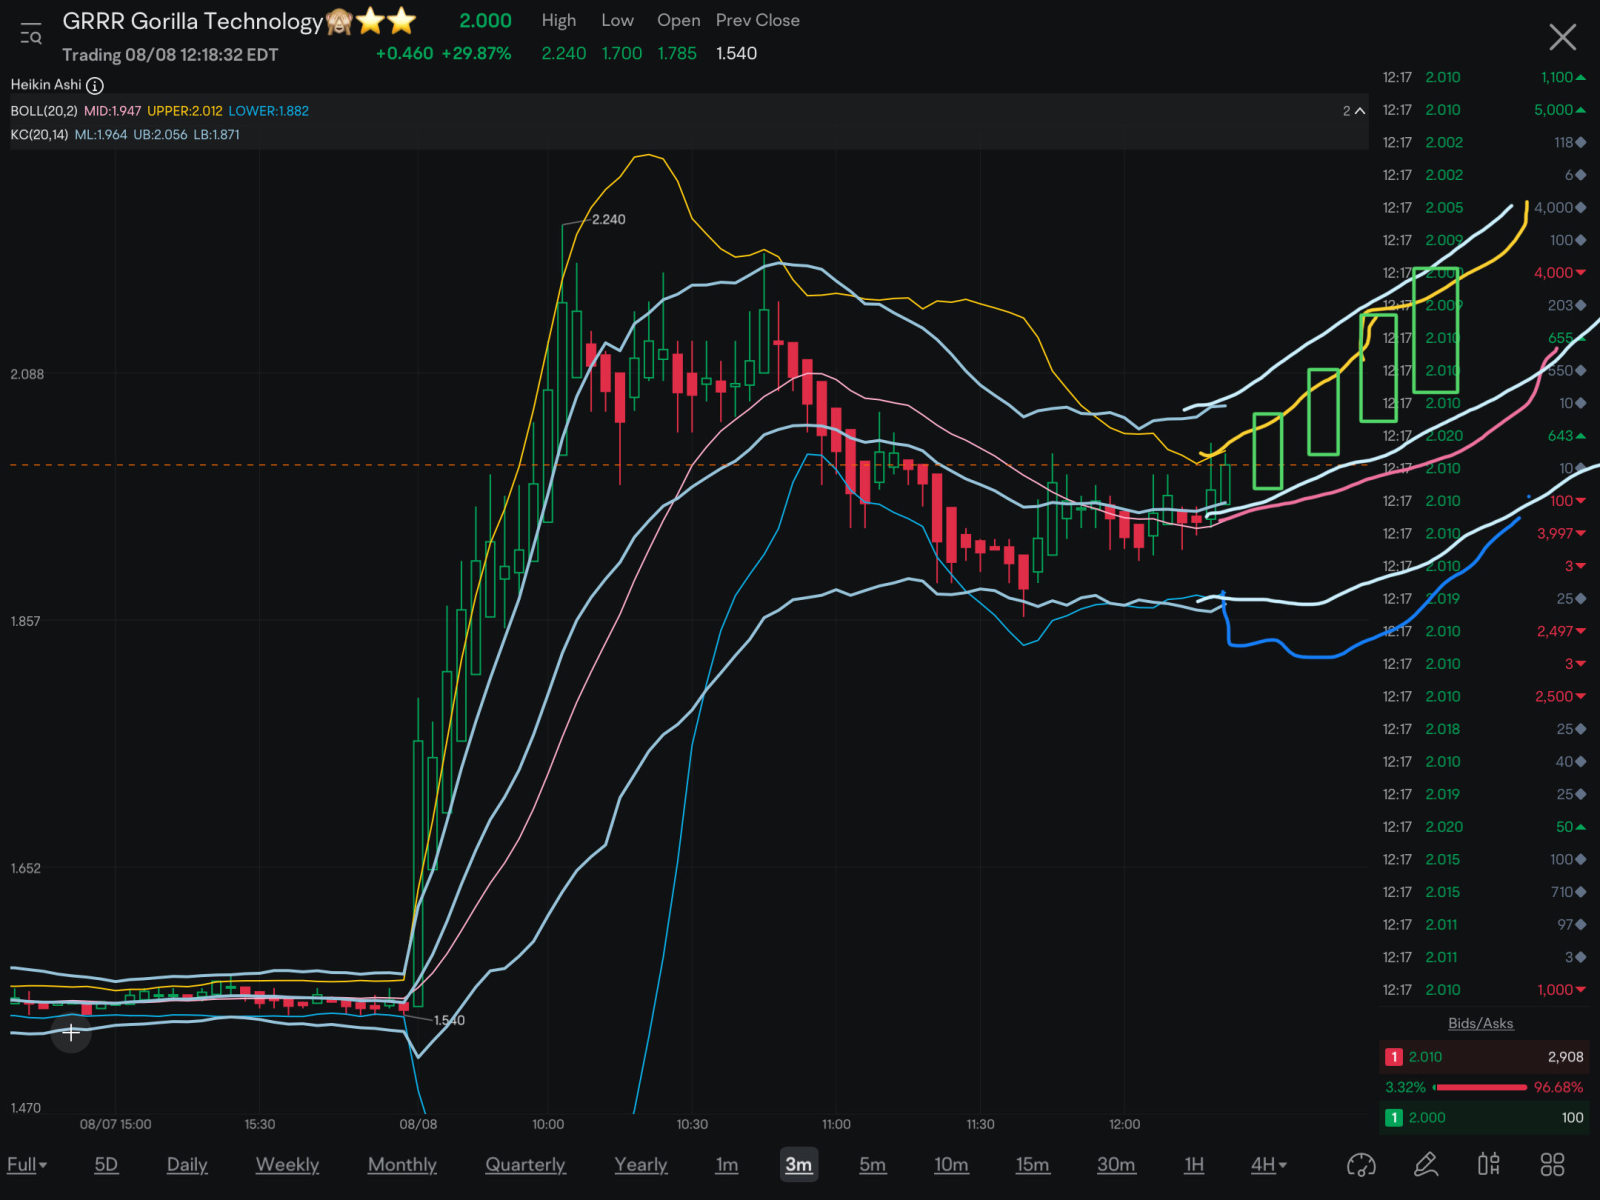
Task: Switch to the 5D timeframe
Action: pos(106,1164)
